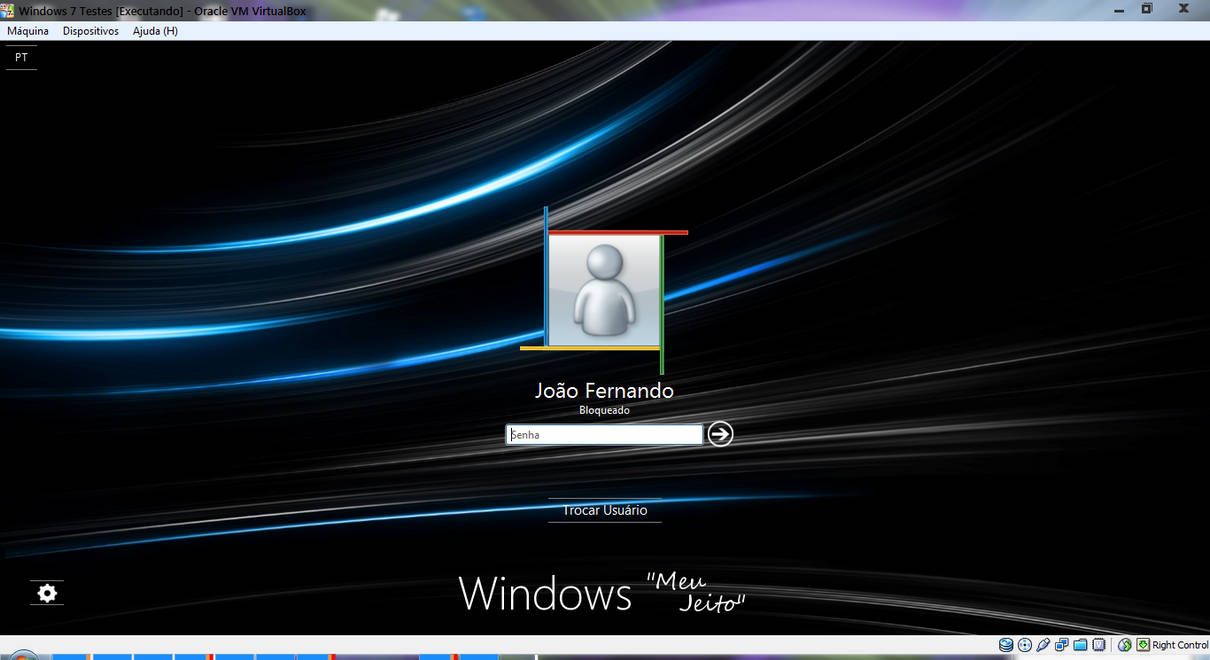
Task: Click Trocar Usuário to switch users
Action: (604, 510)
